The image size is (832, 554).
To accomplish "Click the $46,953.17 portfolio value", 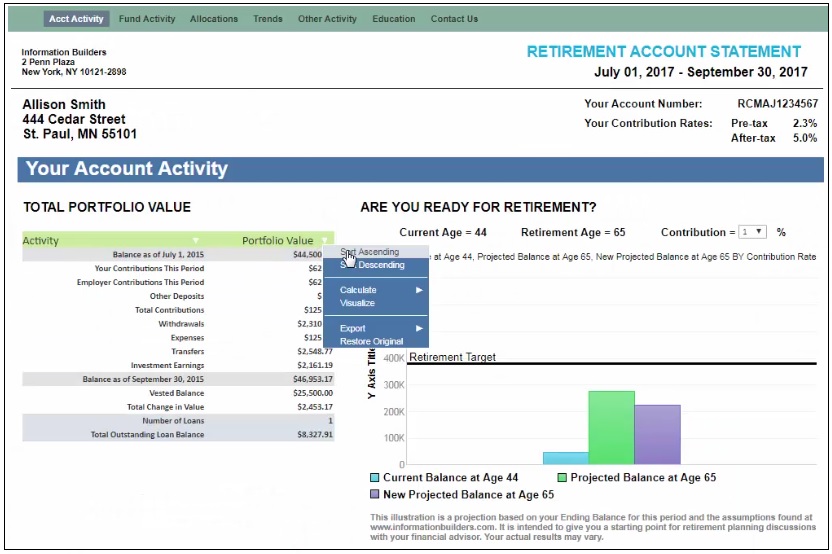I will coord(313,379).
